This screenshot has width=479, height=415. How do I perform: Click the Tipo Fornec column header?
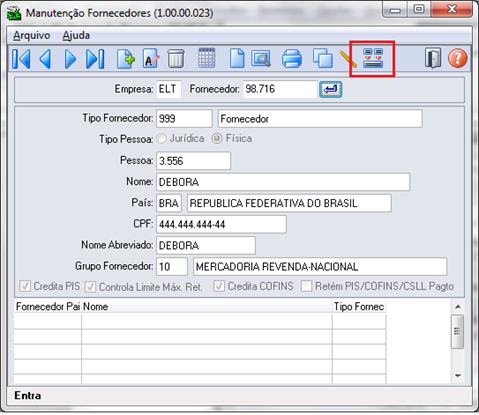pyautogui.click(x=359, y=307)
